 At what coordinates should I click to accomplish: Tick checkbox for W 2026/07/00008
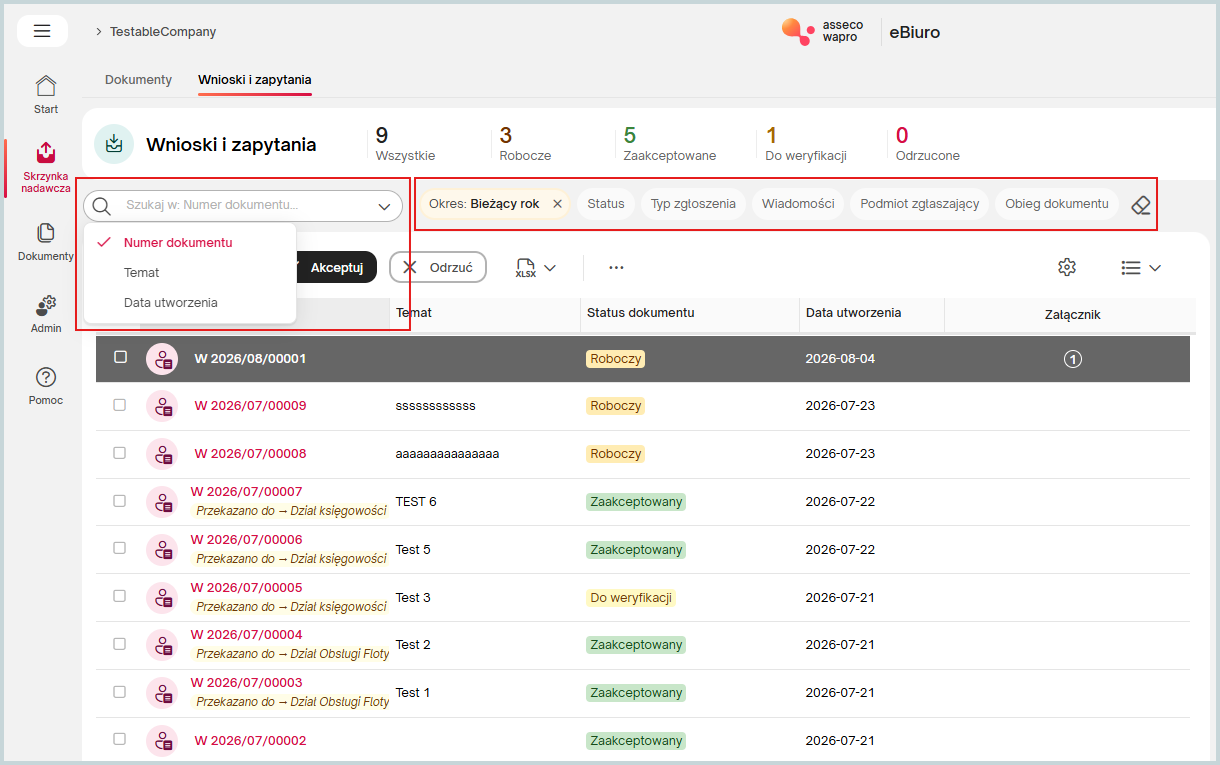pos(120,453)
